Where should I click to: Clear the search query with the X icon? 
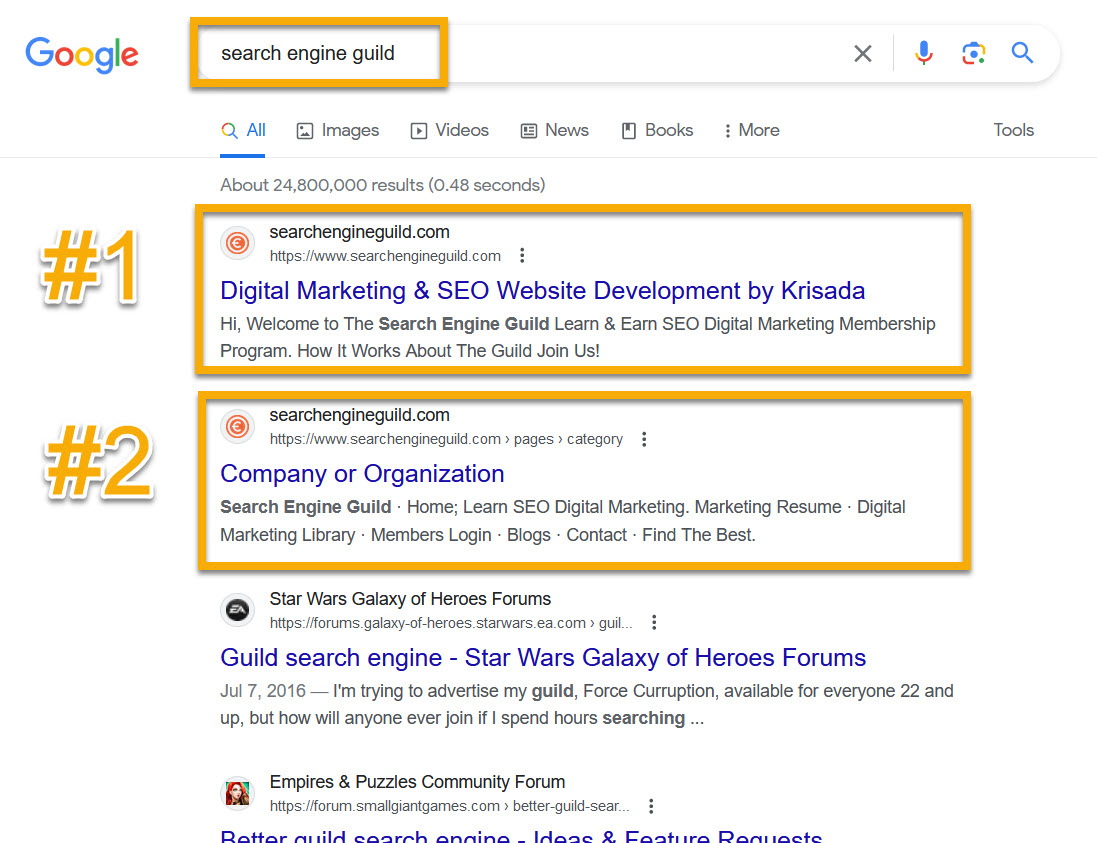(862, 53)
